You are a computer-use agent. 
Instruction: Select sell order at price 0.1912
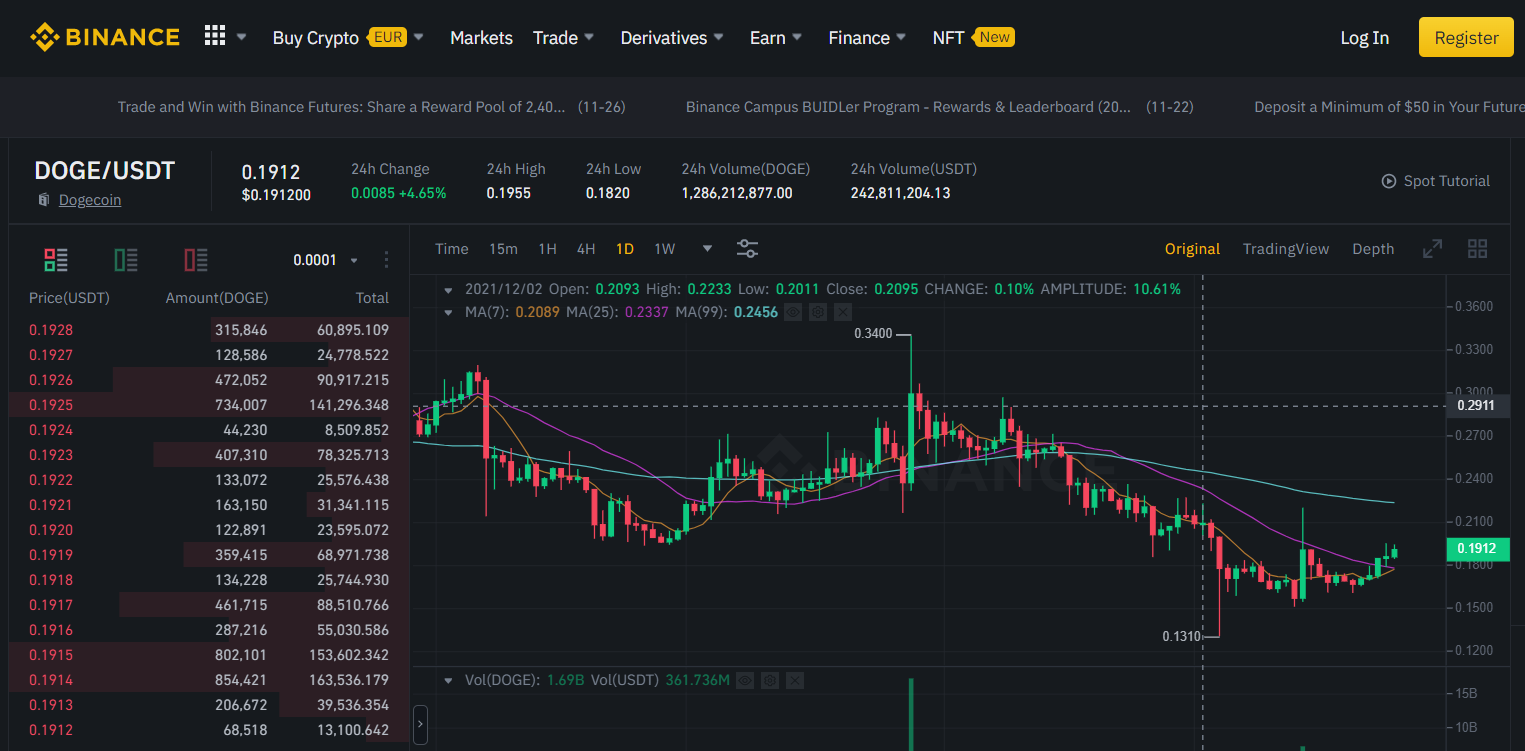coord(209,730)
